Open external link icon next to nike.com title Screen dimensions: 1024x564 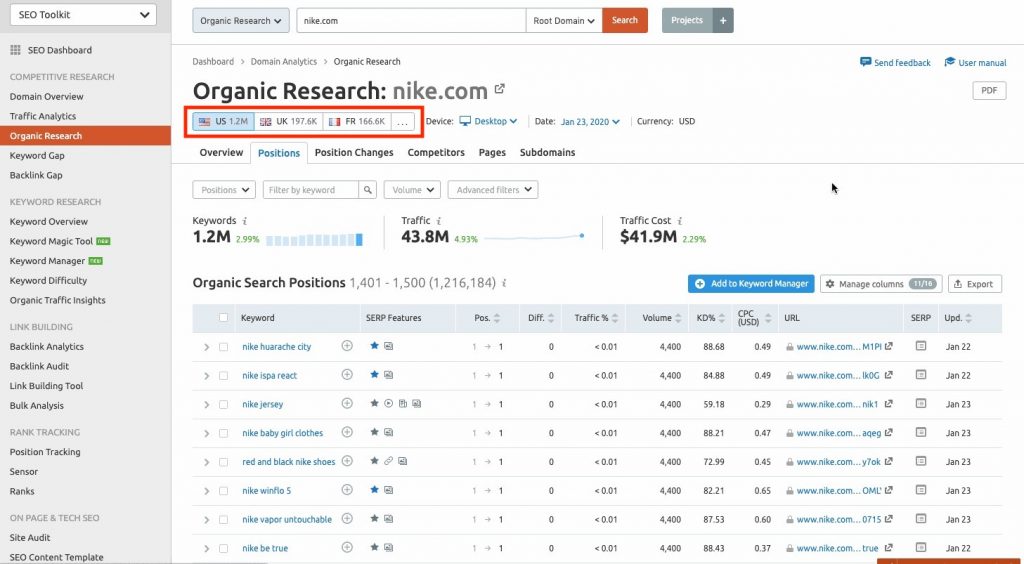click(500, 89)
